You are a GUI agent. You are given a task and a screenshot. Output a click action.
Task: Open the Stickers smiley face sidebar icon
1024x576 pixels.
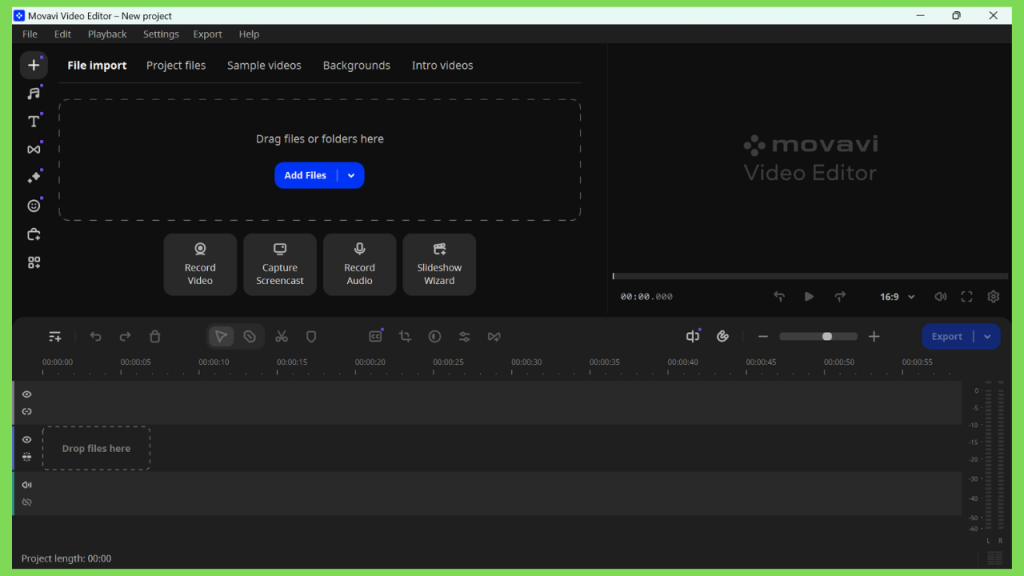point(33,206)
